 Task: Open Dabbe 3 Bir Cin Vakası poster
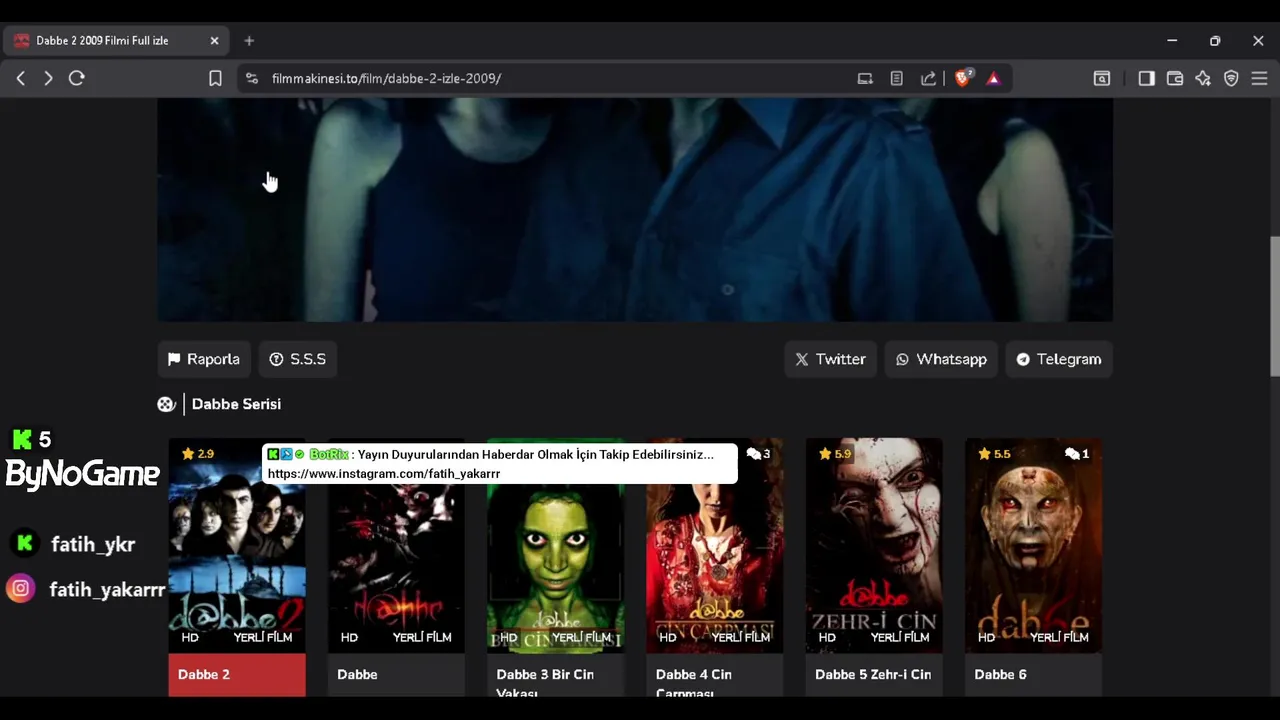[x=555, y=545]
